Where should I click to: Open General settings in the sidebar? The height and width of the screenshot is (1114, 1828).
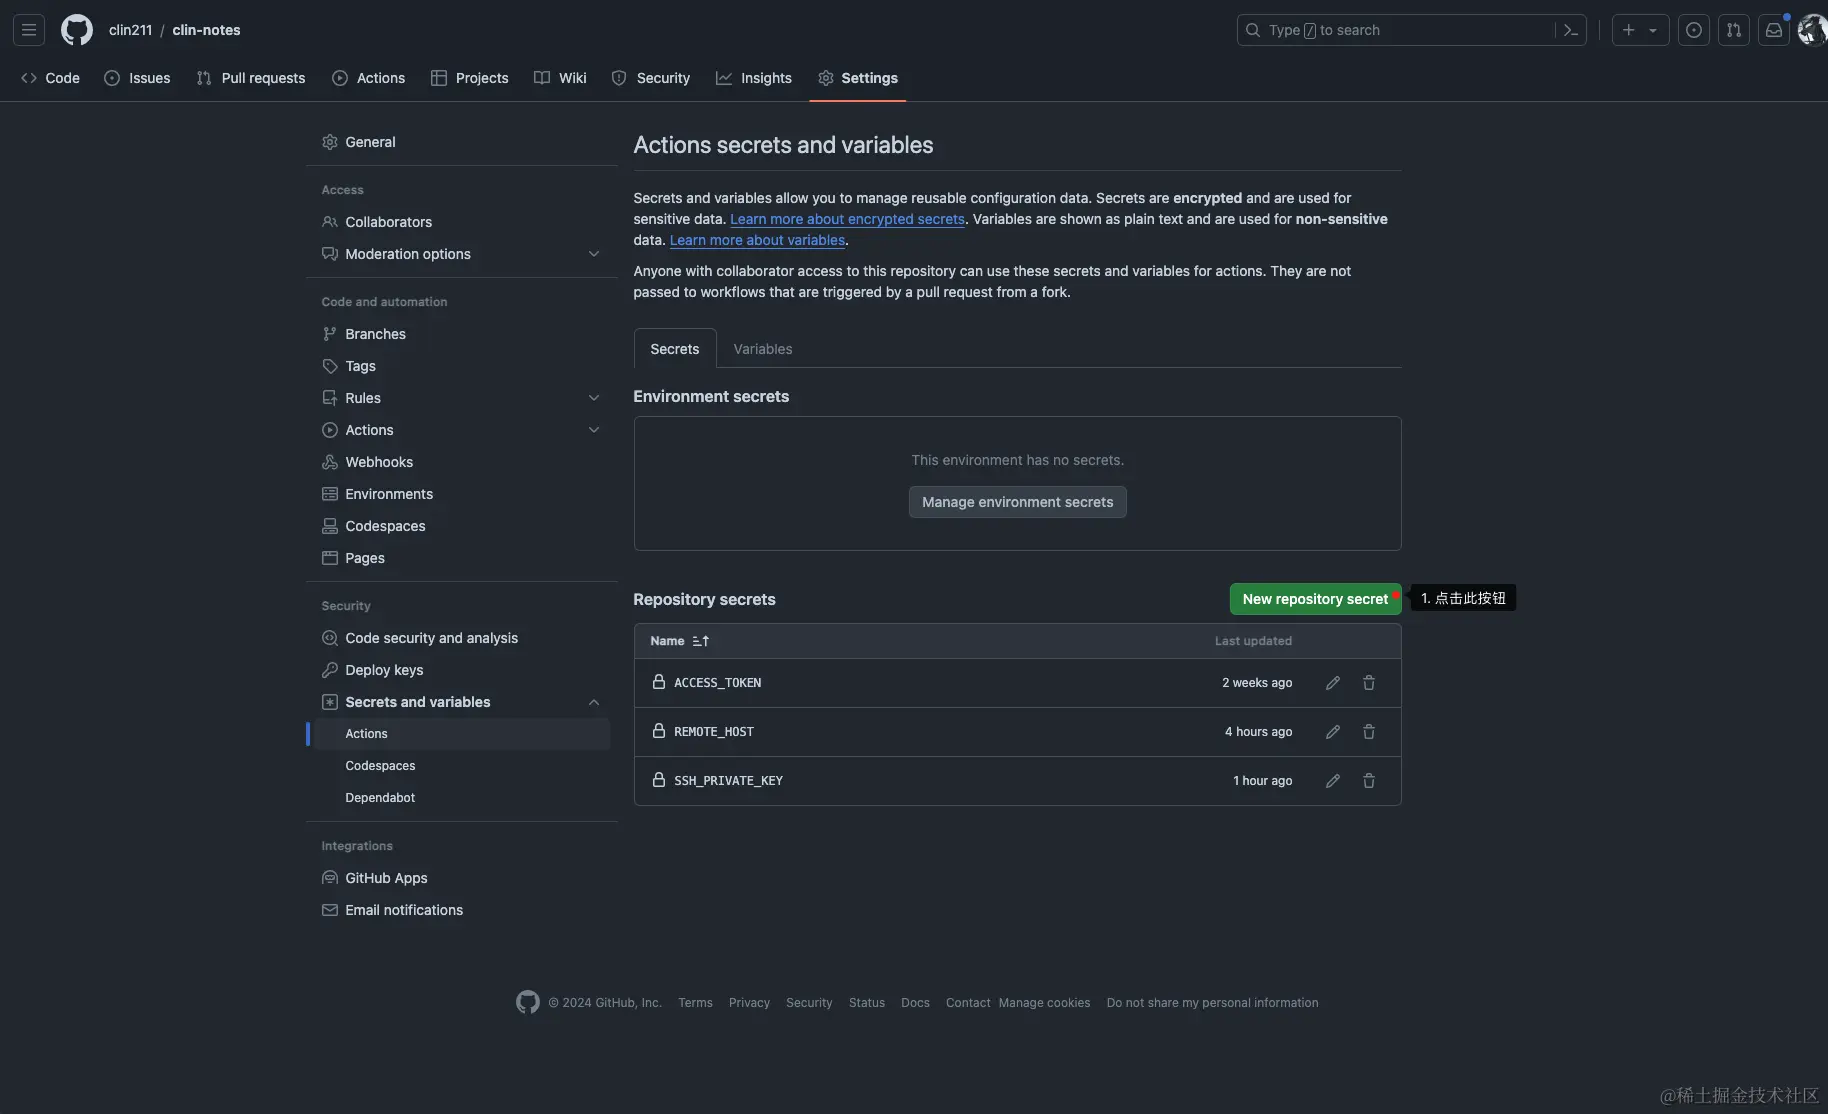461,142
